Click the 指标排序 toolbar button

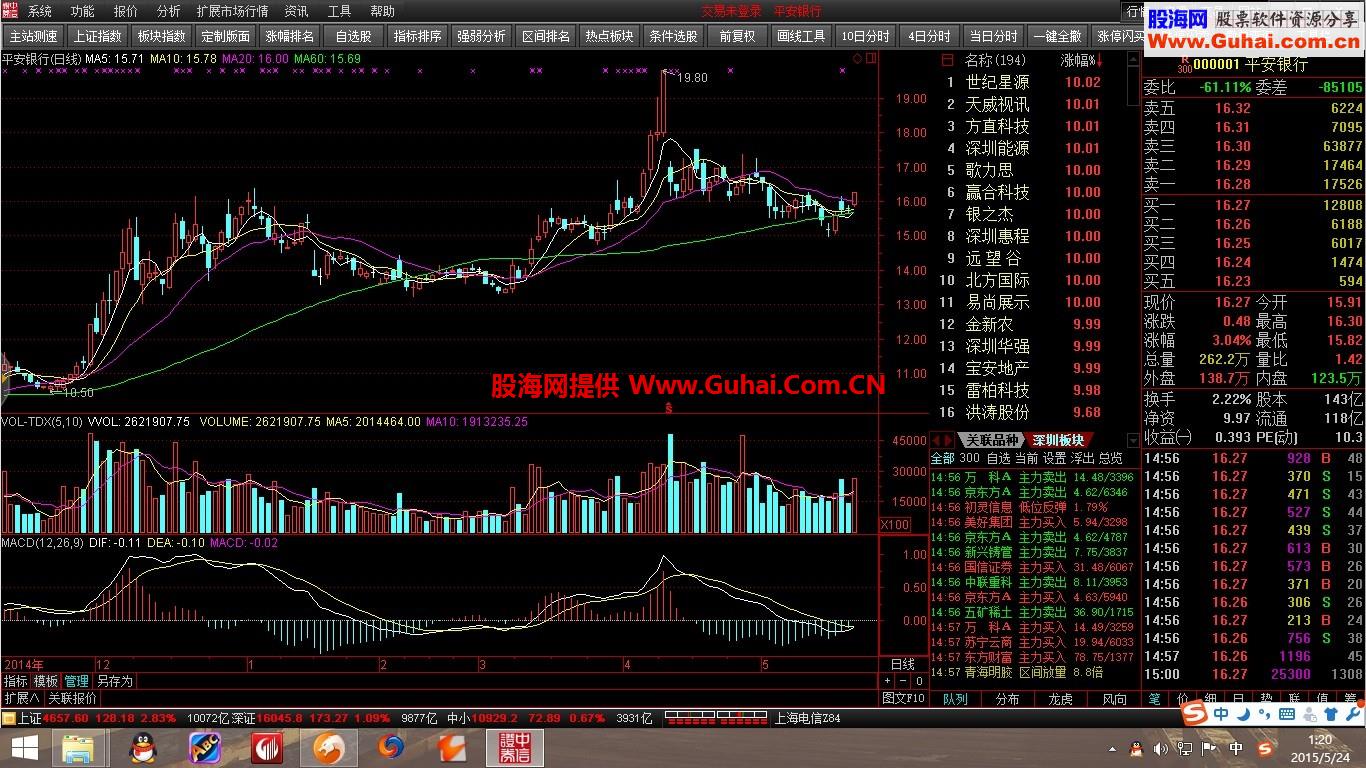point(418,36)
